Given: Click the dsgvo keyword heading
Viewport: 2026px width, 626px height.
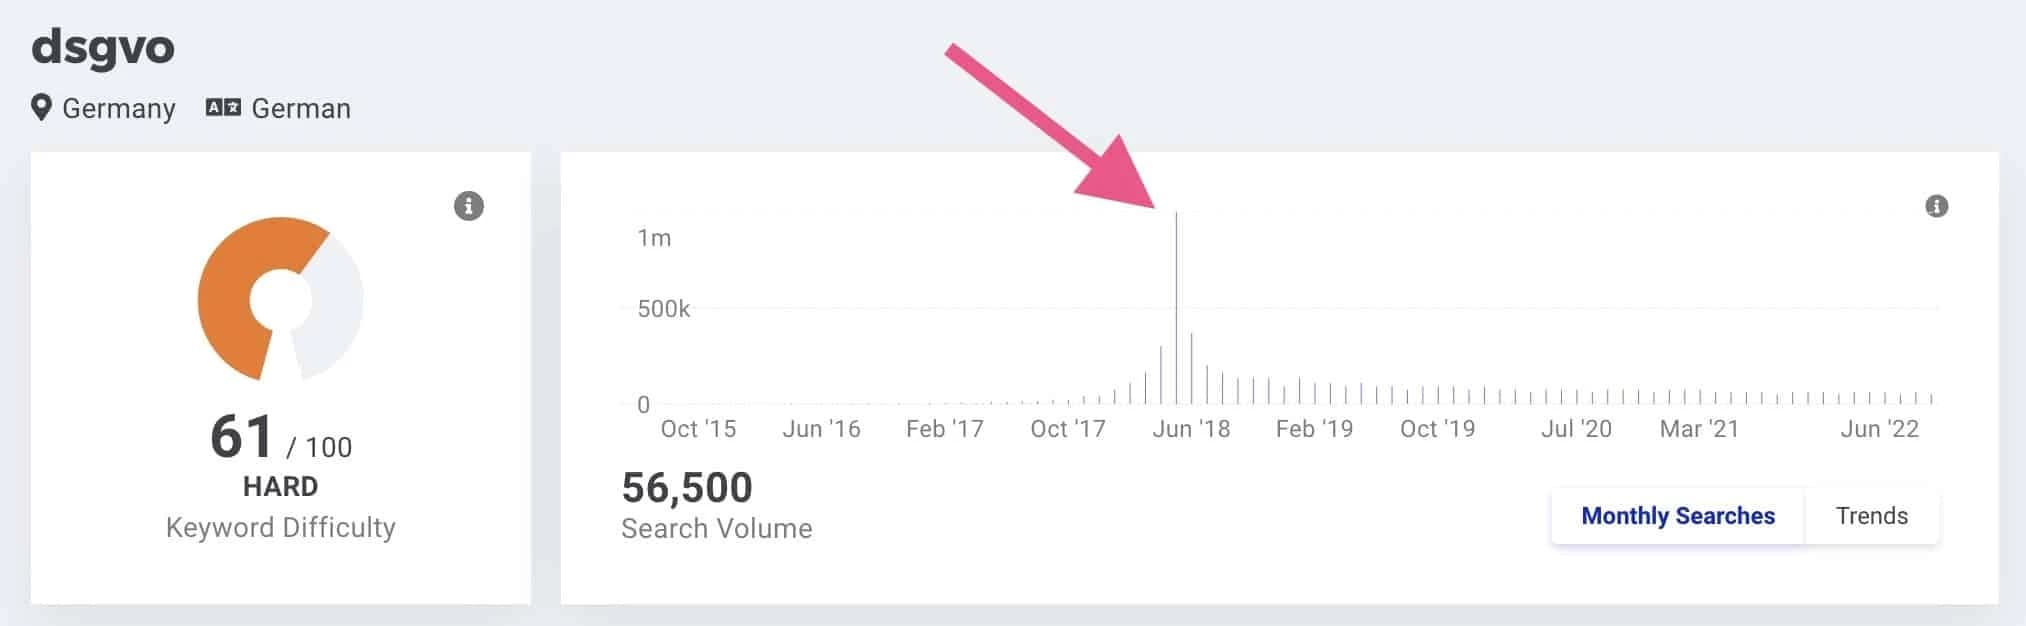Looking at the screenshot, I should point(103,47).
